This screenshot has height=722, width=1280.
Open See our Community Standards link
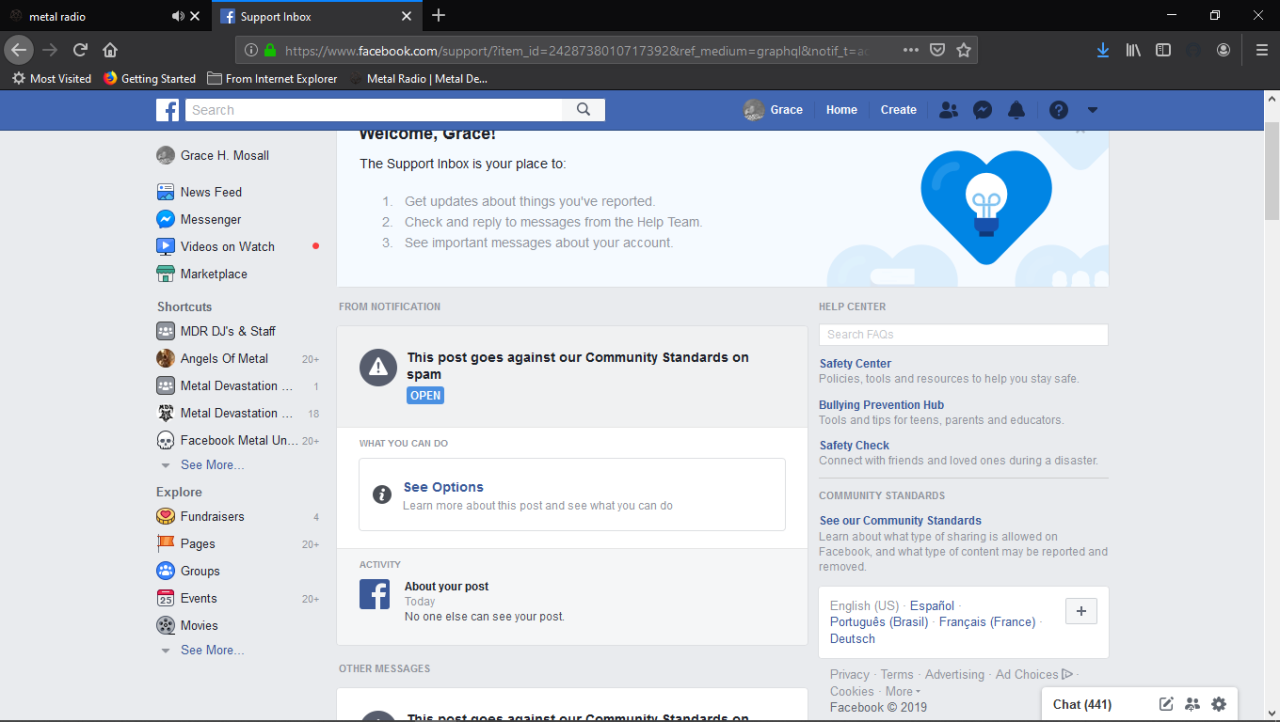pyautogui.click(x=900, y=520)
